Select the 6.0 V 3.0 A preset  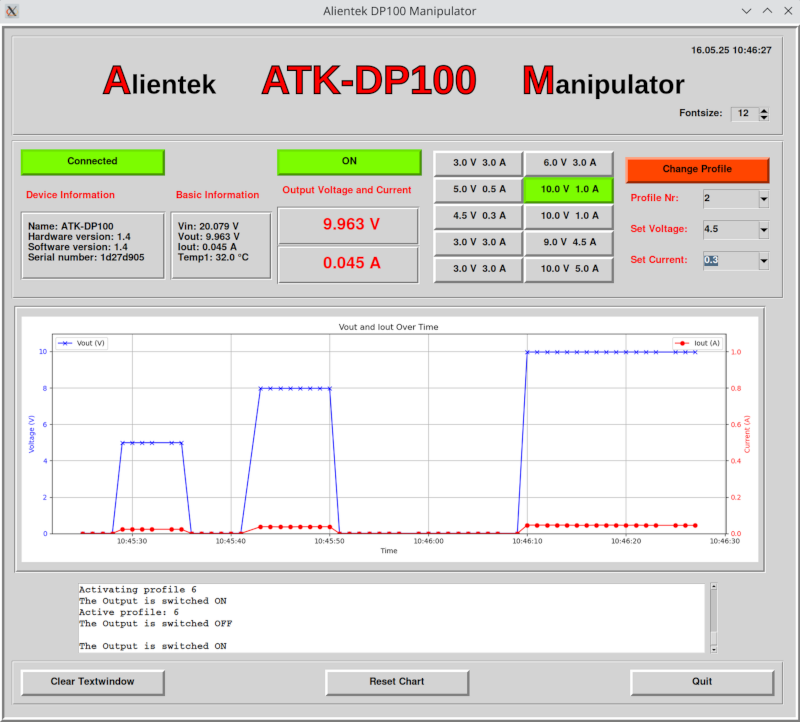(568, 162)
